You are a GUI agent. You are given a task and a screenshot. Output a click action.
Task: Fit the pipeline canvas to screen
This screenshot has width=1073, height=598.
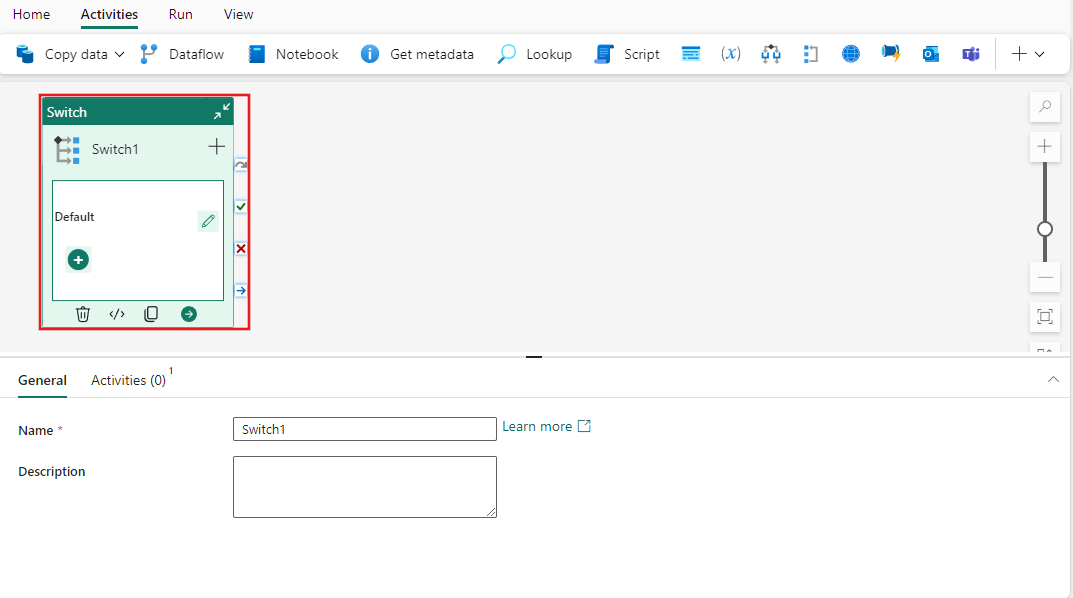tap(1044, 317)
